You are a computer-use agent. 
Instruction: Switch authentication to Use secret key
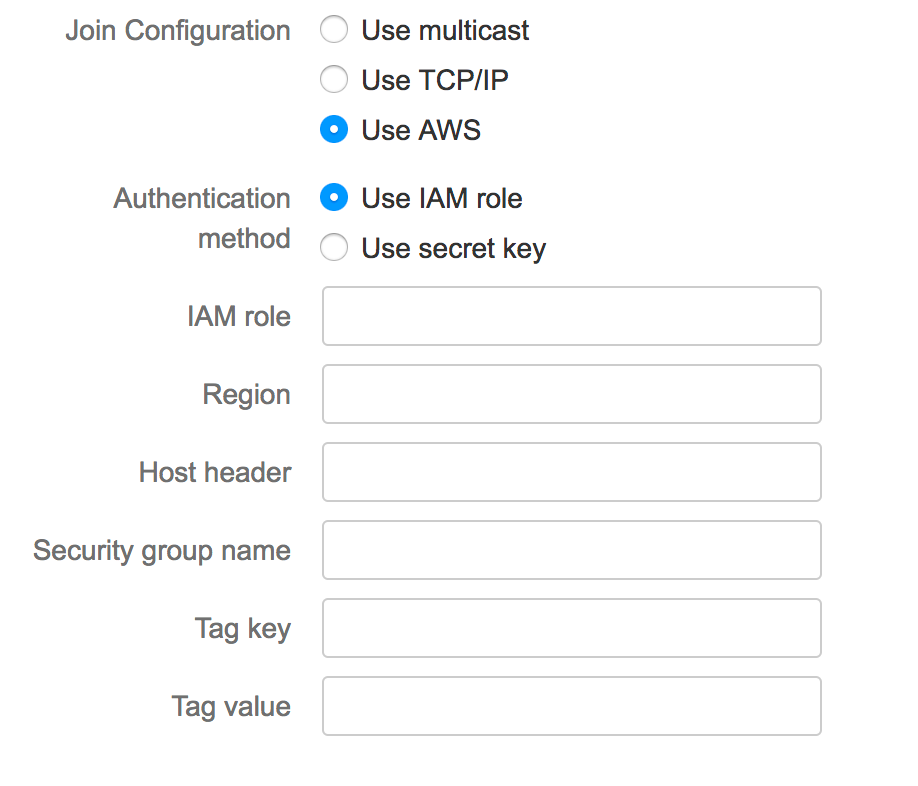(x=334, y=248)
